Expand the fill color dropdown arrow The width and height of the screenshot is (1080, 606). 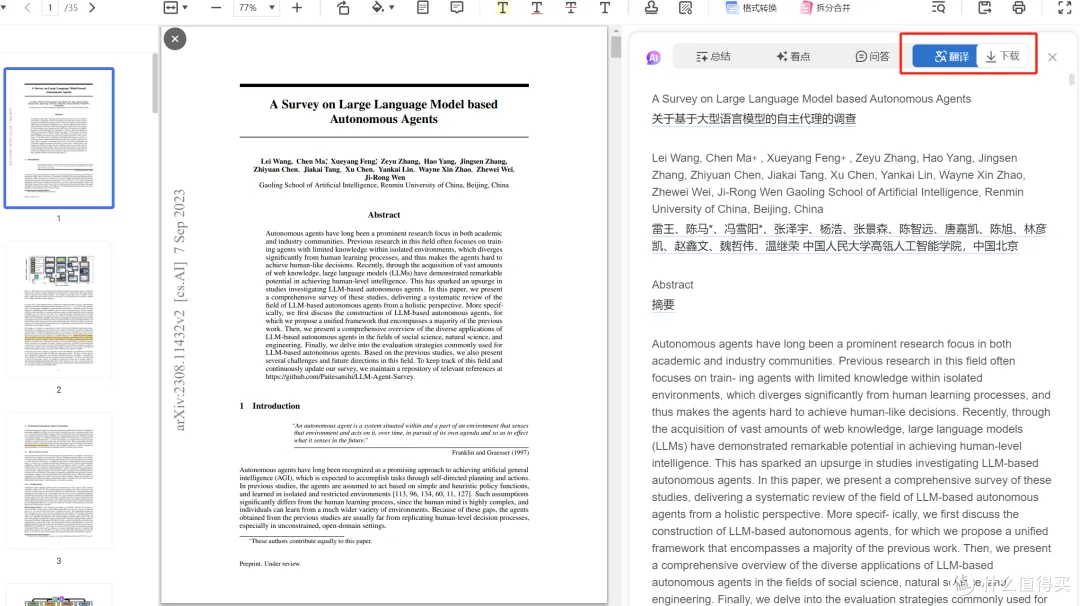click(392, 8)
